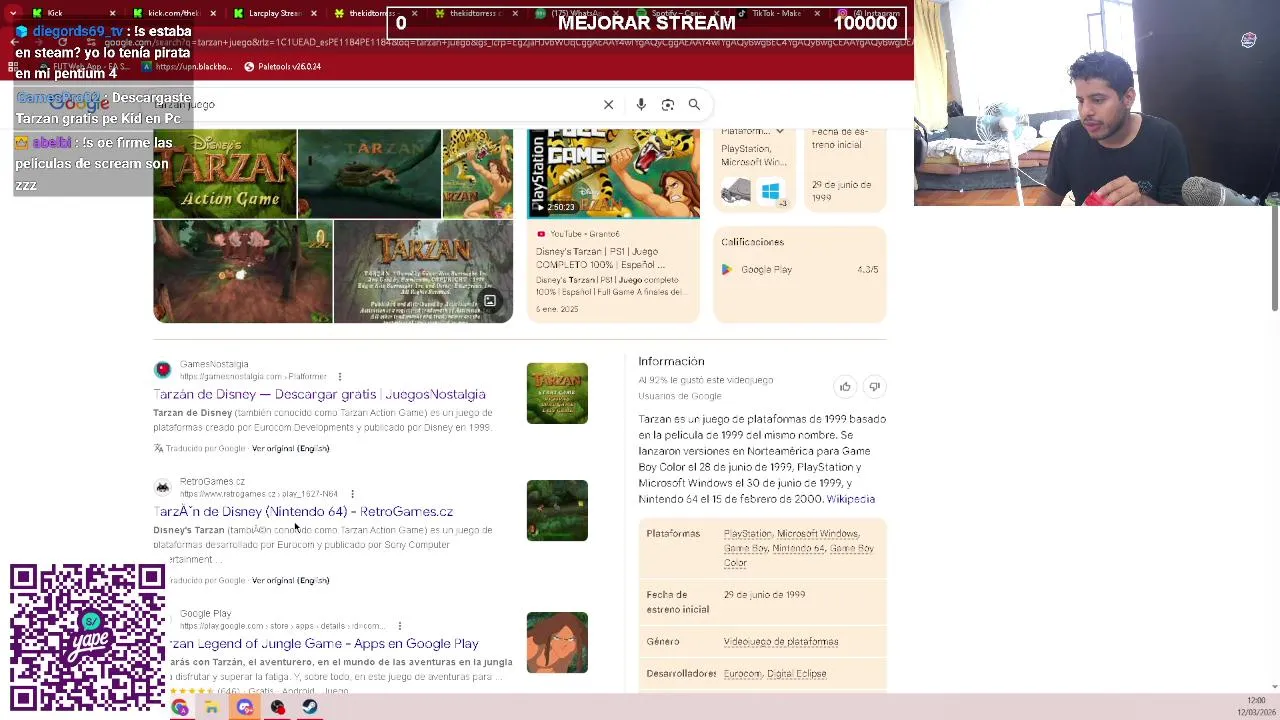Open the Wikipedia link in description
This screenshot has width=1280, height=720.
pos(850,499)
